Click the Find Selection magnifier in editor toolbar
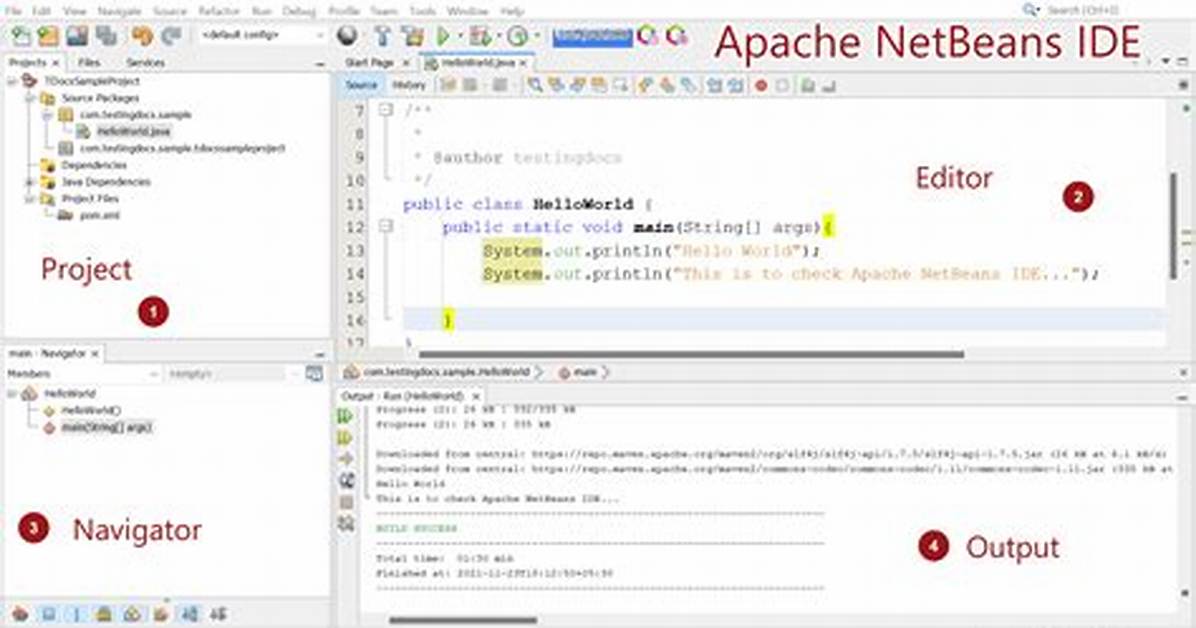 (x=535, y=85)
